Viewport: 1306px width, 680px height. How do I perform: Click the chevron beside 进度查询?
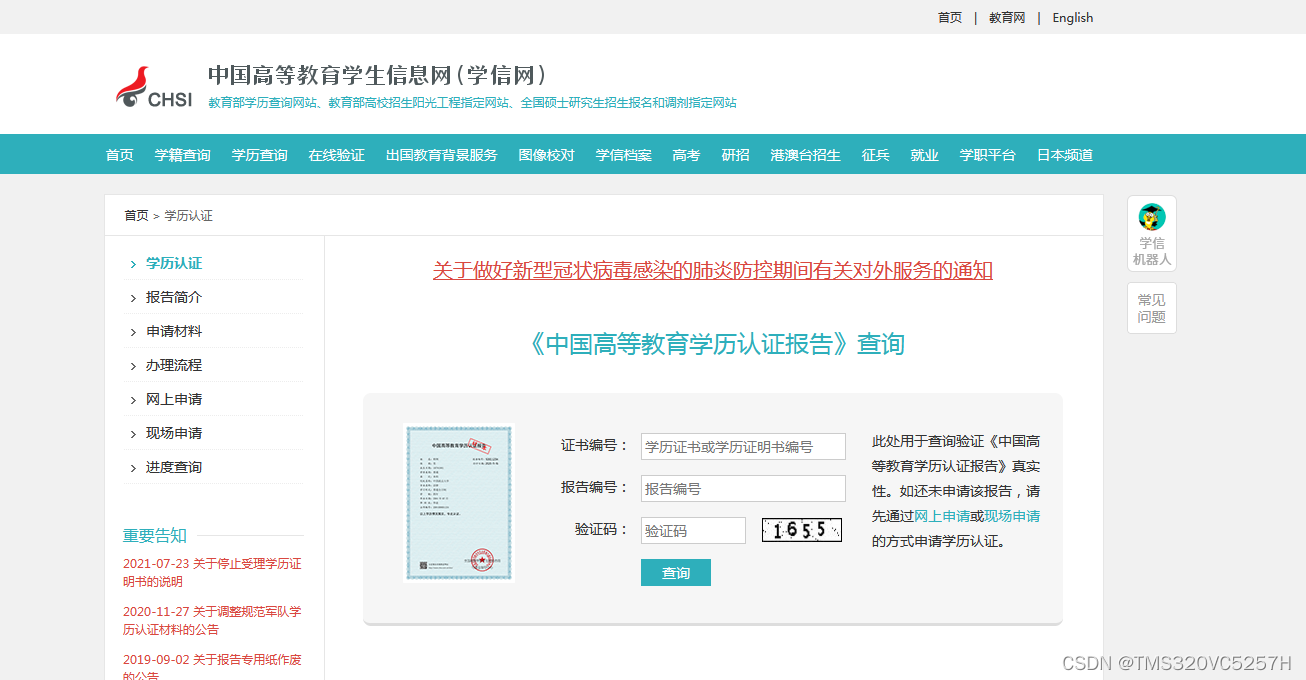click(x=133, y=468)
